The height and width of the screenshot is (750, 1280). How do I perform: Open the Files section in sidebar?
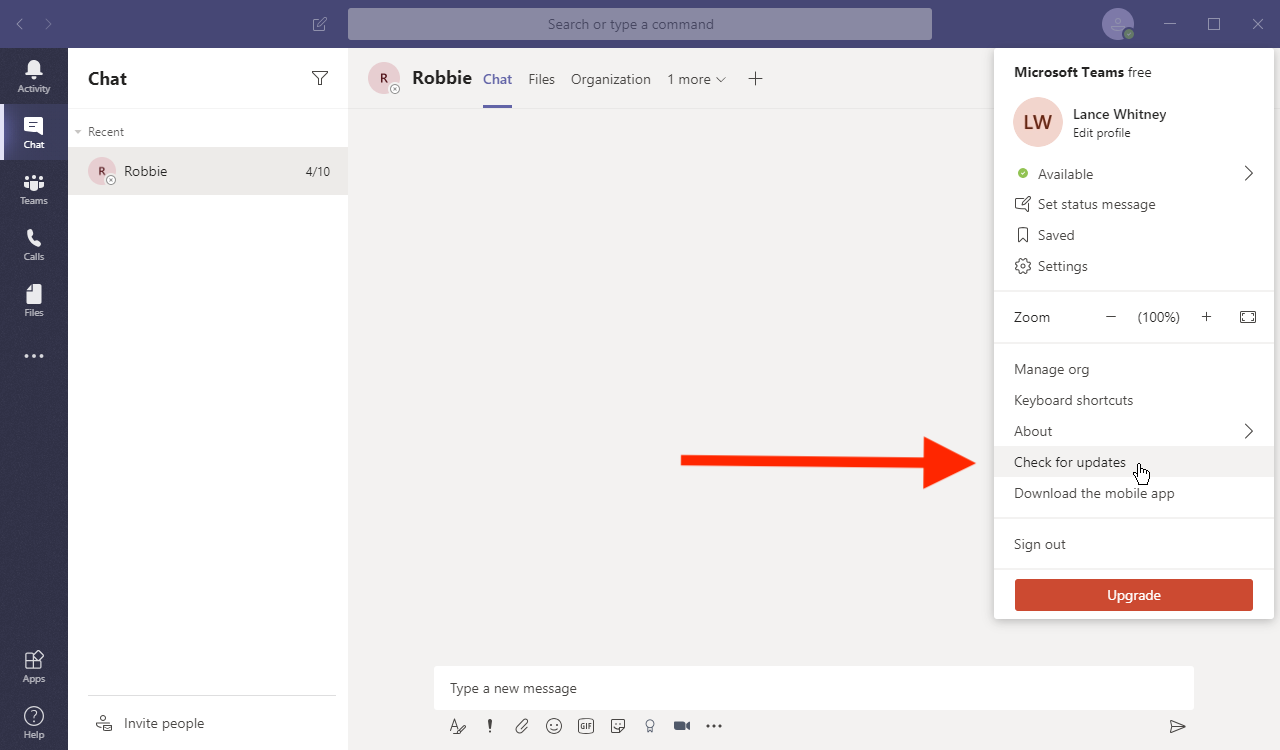[34, 300]
